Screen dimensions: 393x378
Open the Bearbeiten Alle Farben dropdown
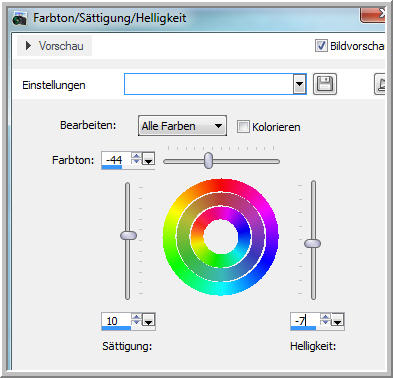coord(182,126)
